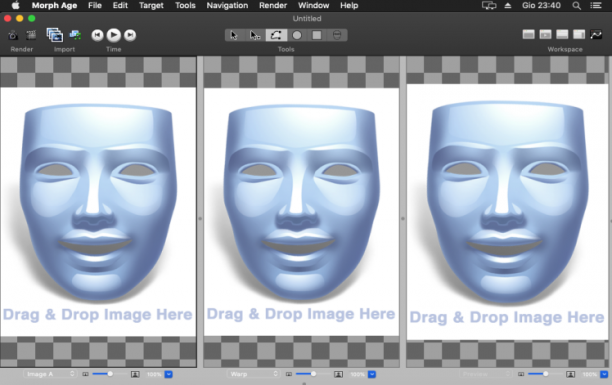Open the Warp view dropdown
The image size is (612, 385).
tap(253, 374)
